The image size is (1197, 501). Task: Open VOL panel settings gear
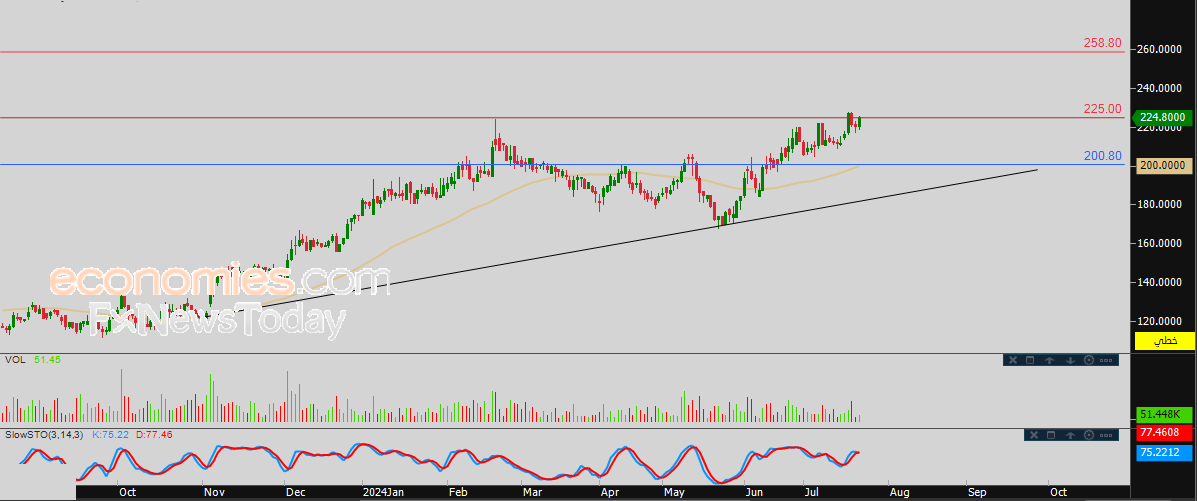coord(1089,360)
